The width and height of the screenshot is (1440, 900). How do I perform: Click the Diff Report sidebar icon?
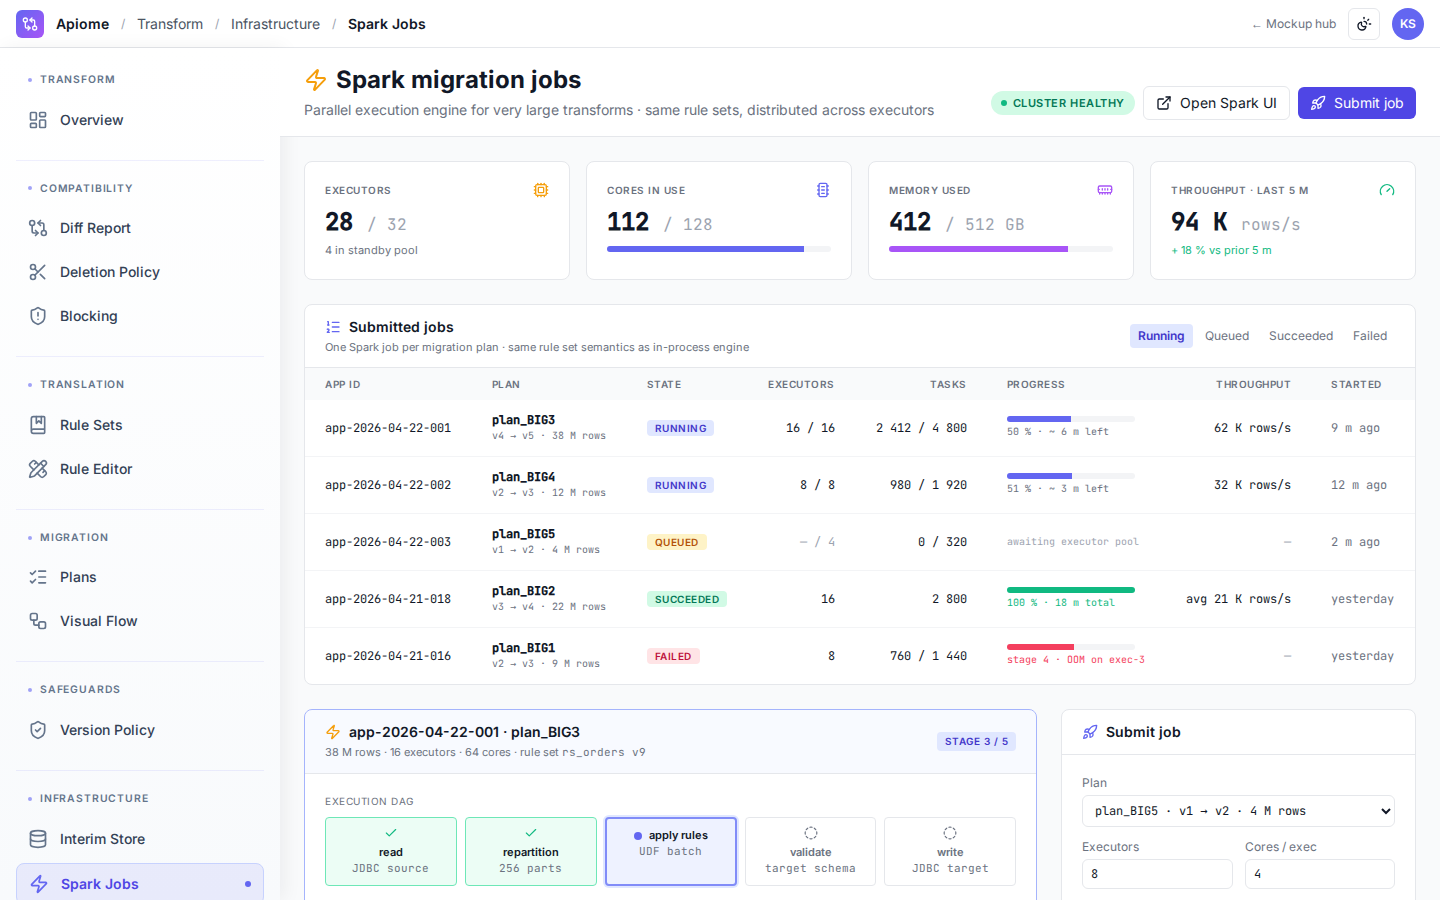click(x=38, y=228)
